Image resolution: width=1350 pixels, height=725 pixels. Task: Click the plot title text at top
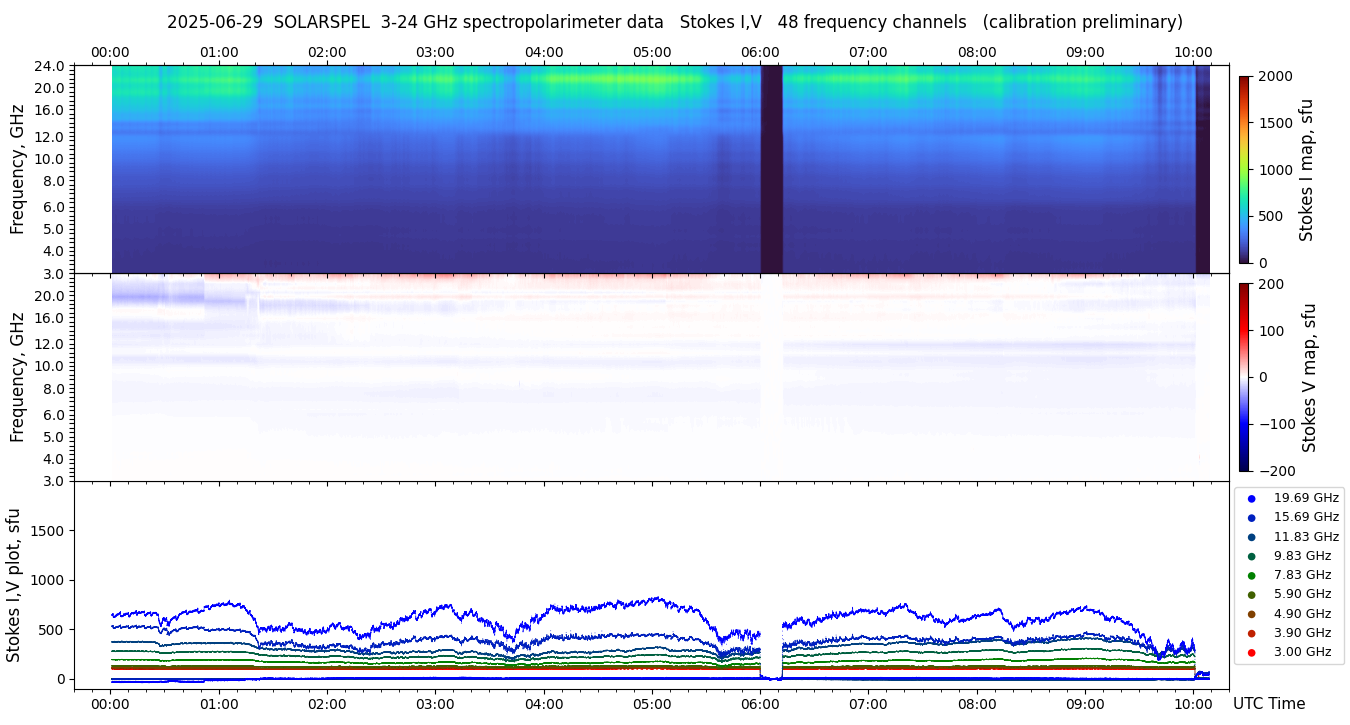coord(674,22)
